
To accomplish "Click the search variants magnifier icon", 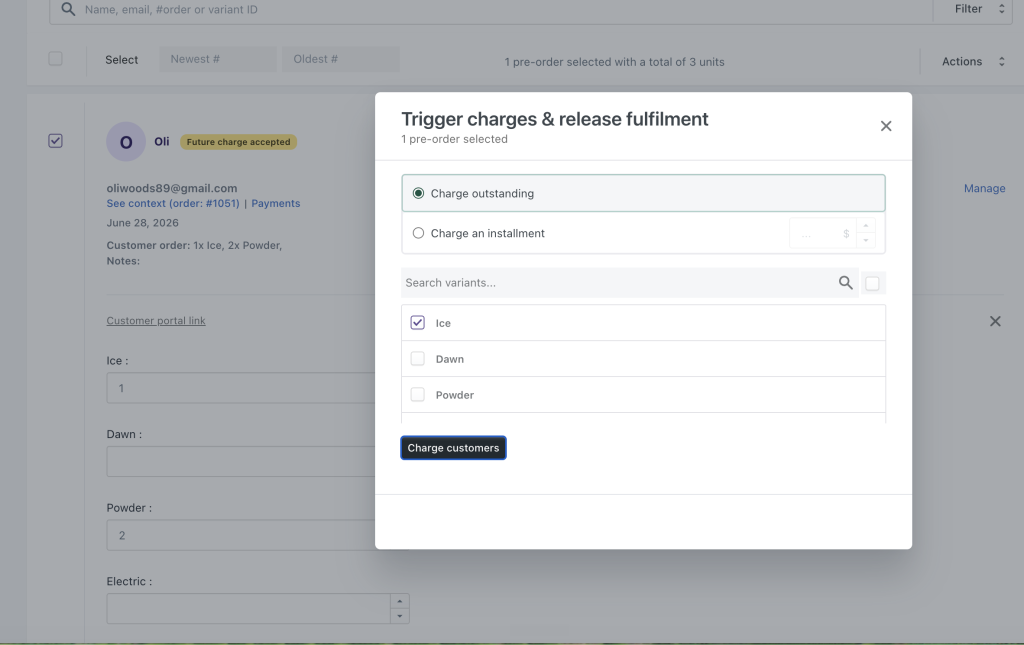I will click(x=845, y=283).
